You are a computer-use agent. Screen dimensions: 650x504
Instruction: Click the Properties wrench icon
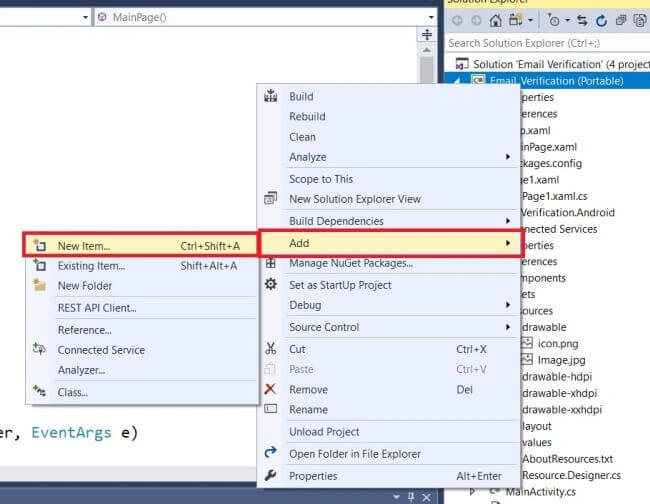(270, 475)
